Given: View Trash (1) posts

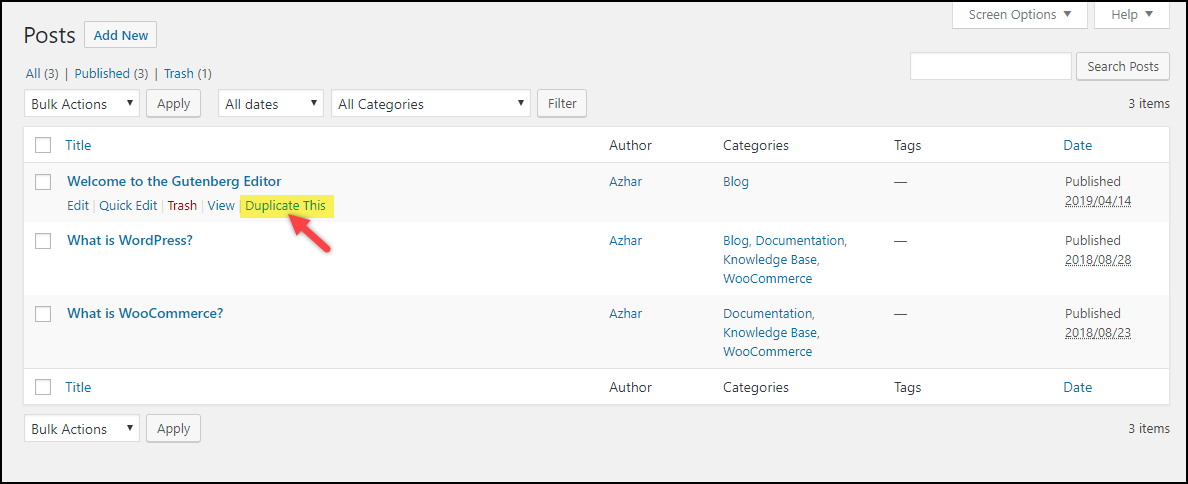Looking at the screenshot, I should pos(188,73).
